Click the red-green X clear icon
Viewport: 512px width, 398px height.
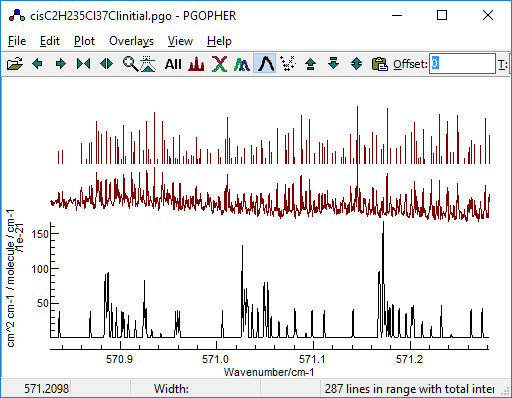pyautogui.click(x=219, y=63)
